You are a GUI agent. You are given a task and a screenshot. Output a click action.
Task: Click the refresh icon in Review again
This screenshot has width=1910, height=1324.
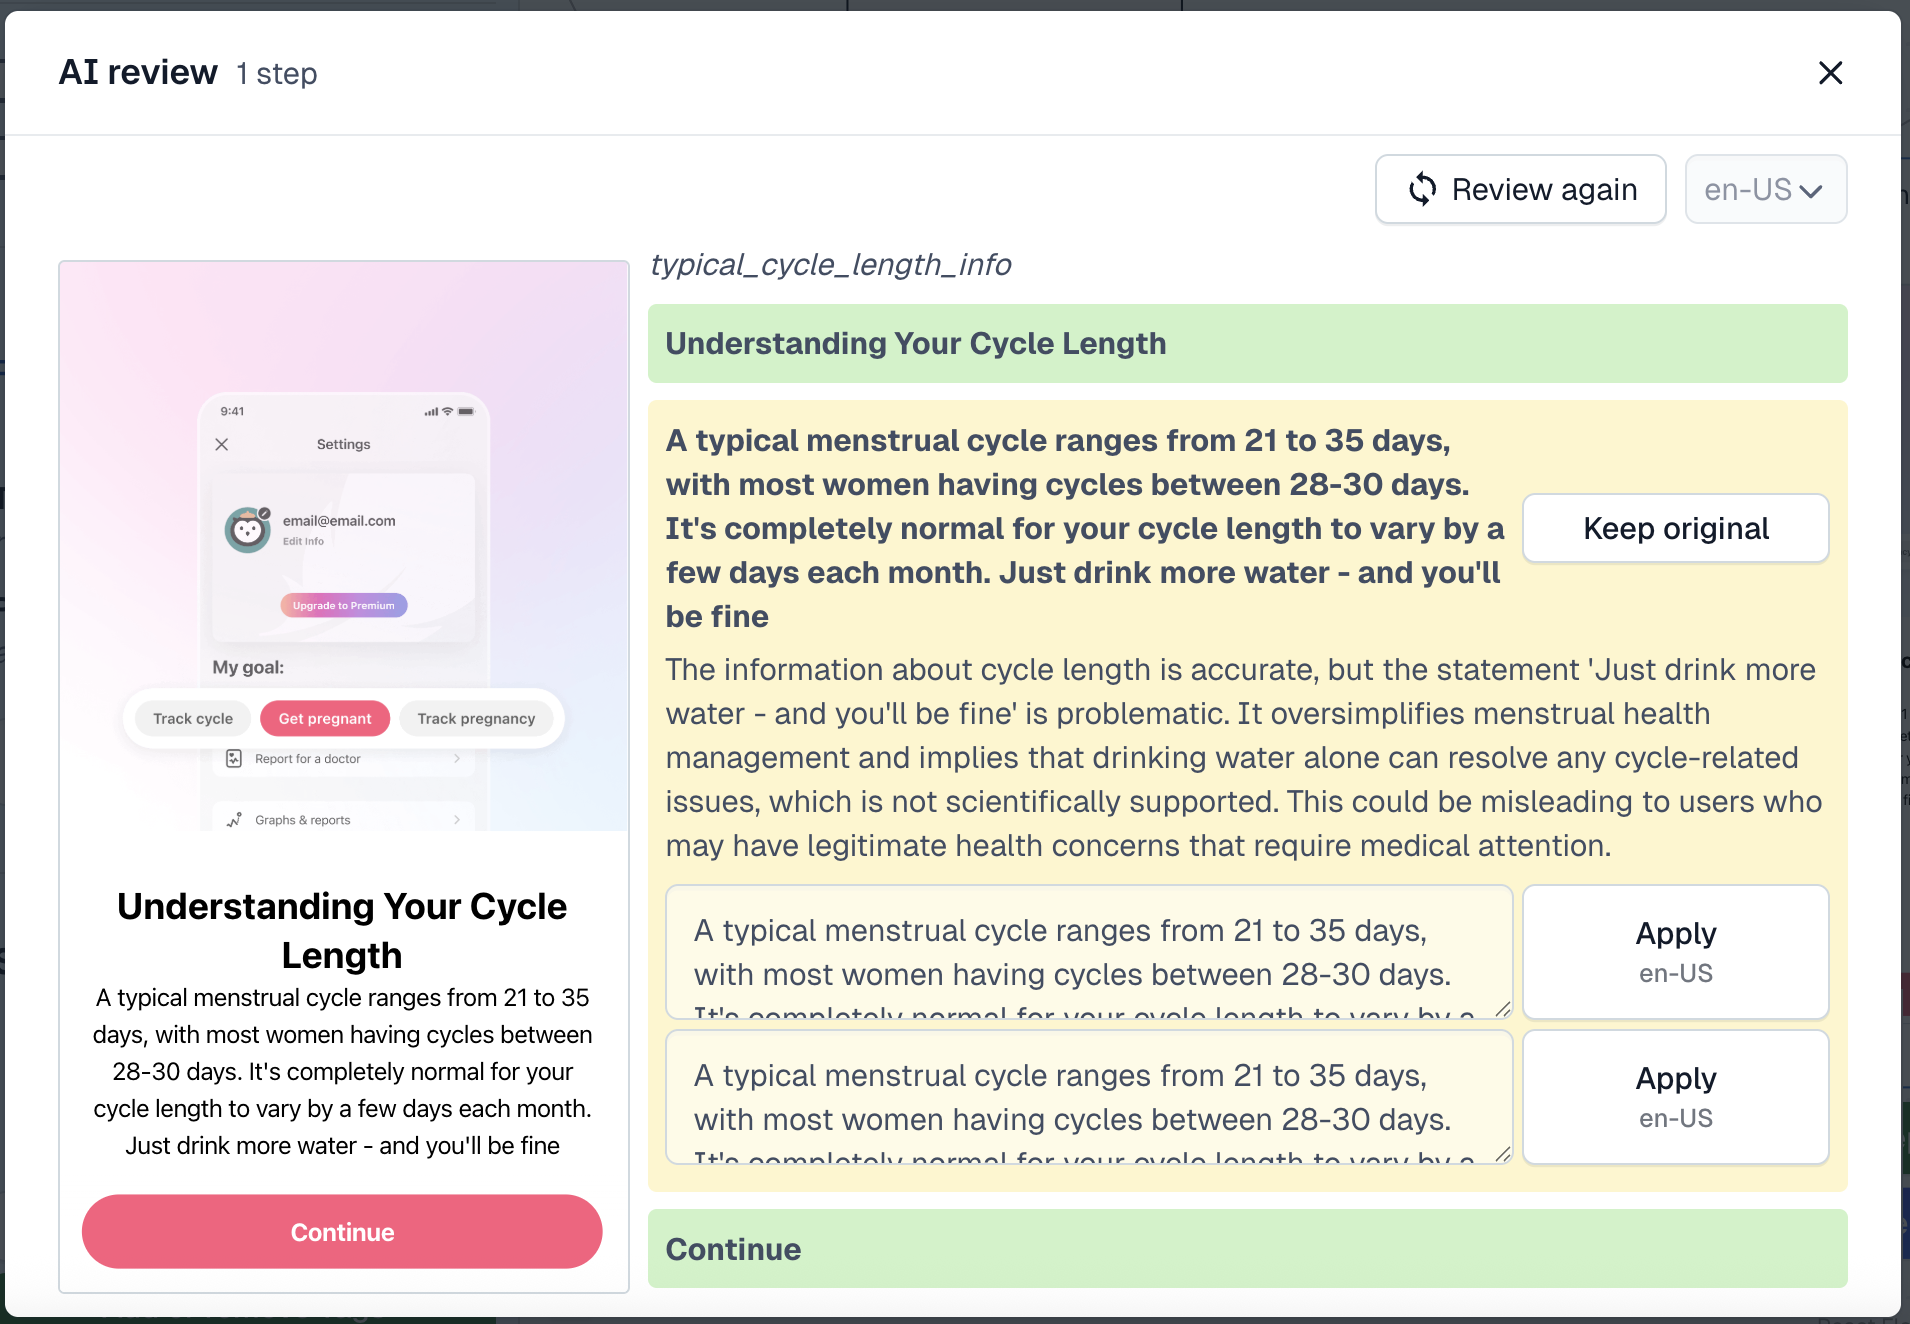[1422, 189]
